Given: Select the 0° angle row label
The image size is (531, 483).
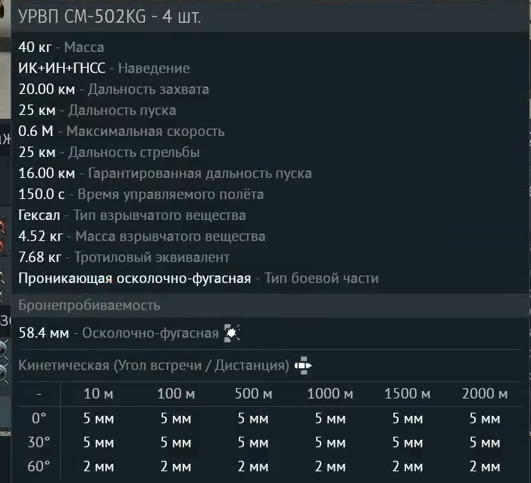Looking at the screenshot, I should pos(39,418).
